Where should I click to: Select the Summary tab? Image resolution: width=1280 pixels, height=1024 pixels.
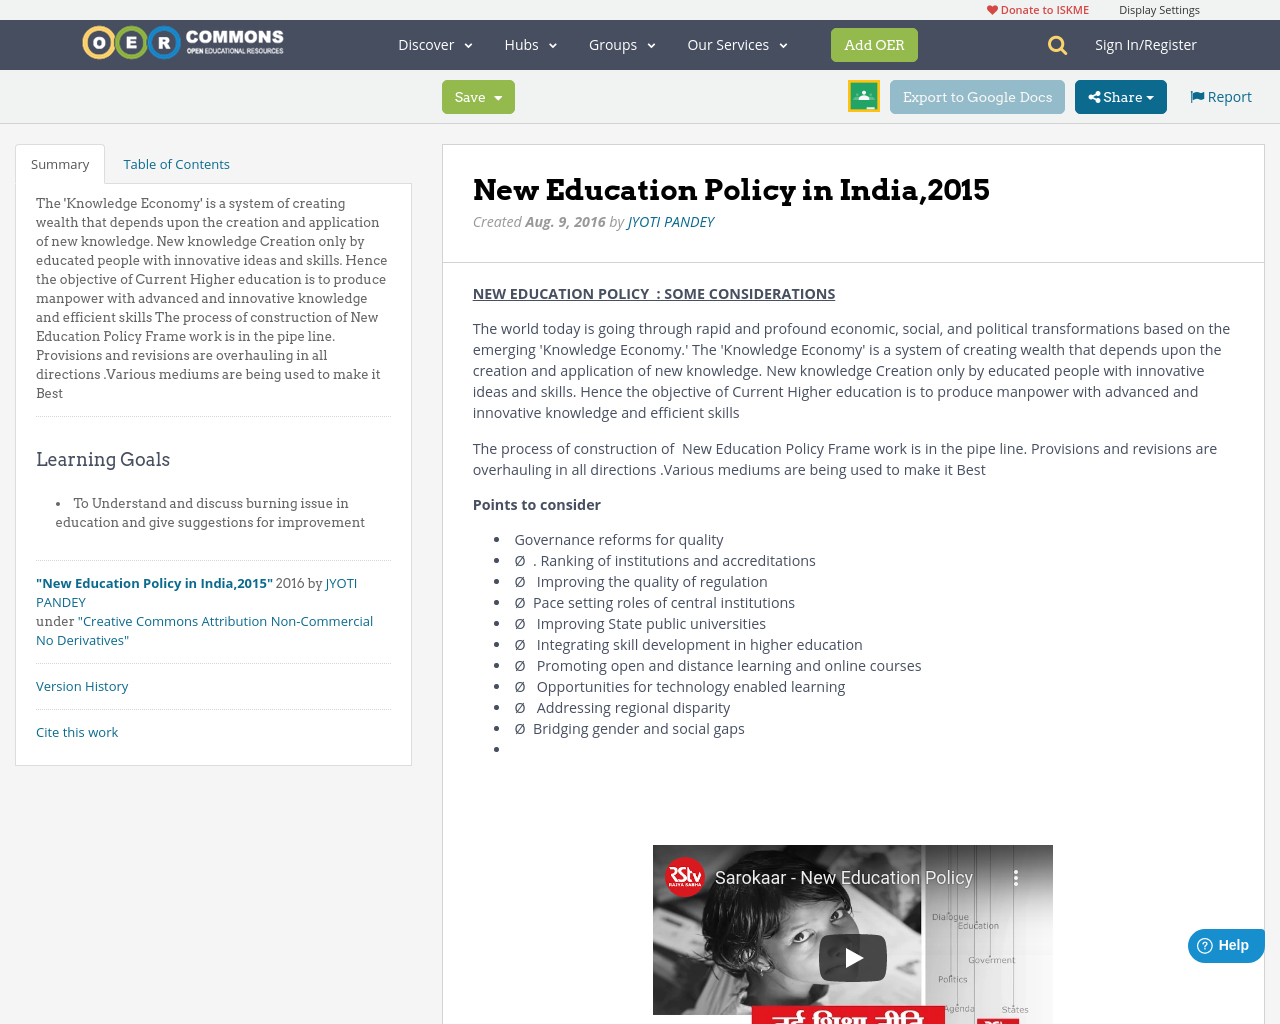click(60, 163)
